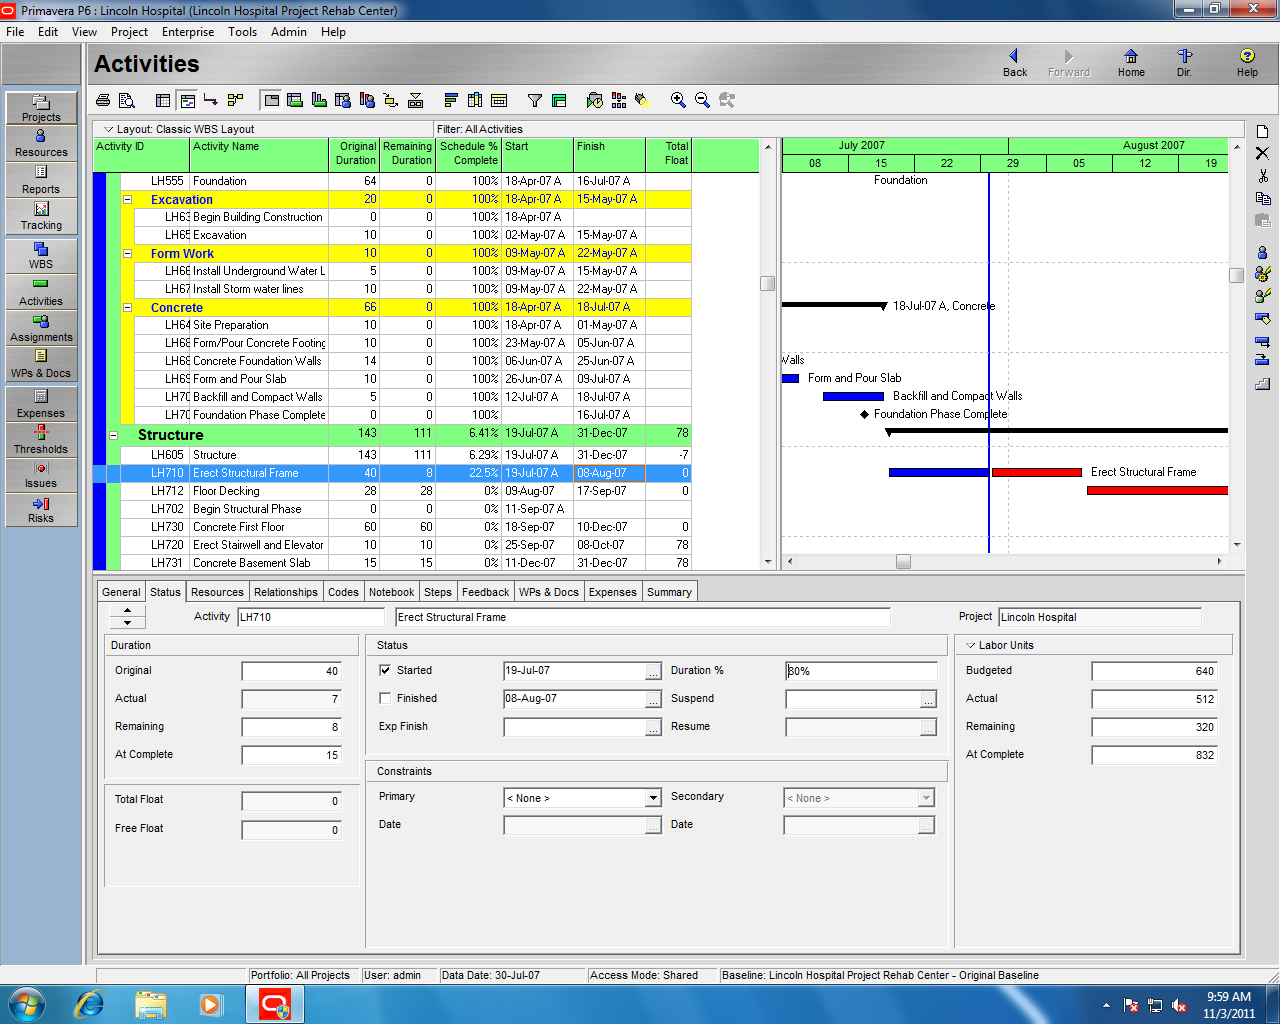The width and height of the screenshot is (1280, 1024).
Task: Sort by the Total Float column header
Action: (x=668, y=155)
